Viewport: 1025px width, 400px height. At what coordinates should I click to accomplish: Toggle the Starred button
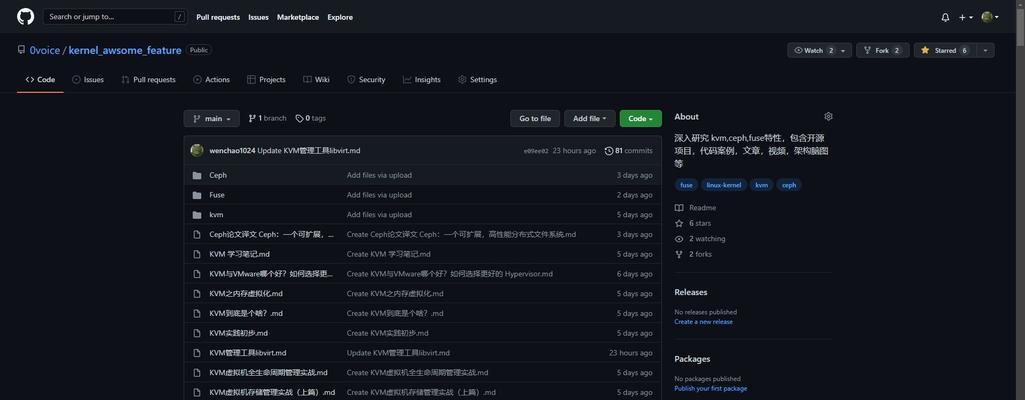pyautogui.click(x=944, y=50)
